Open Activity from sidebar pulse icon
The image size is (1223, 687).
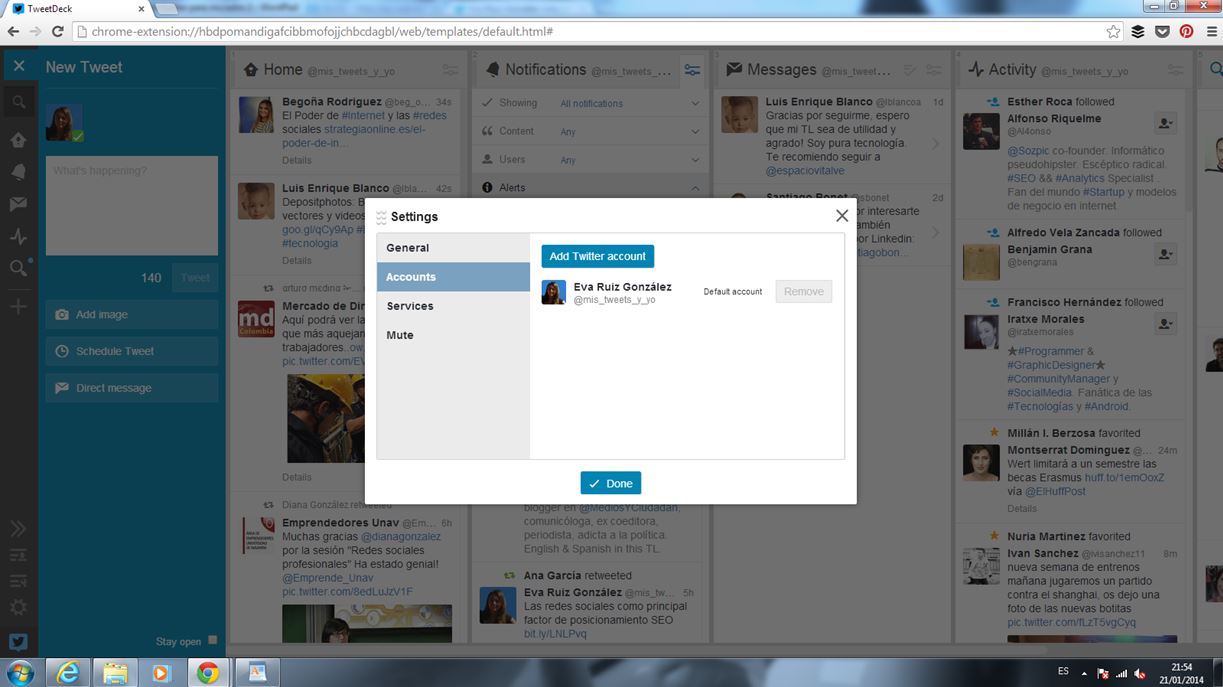tap(18, 237)
